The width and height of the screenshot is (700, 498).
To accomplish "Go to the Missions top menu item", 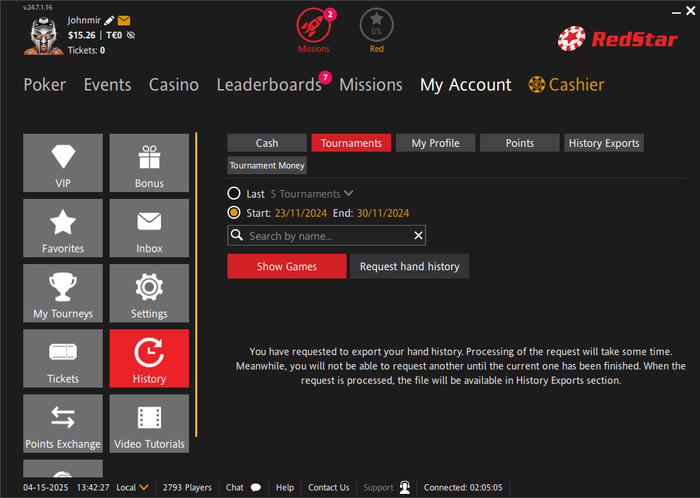I will tap(371, 85).
